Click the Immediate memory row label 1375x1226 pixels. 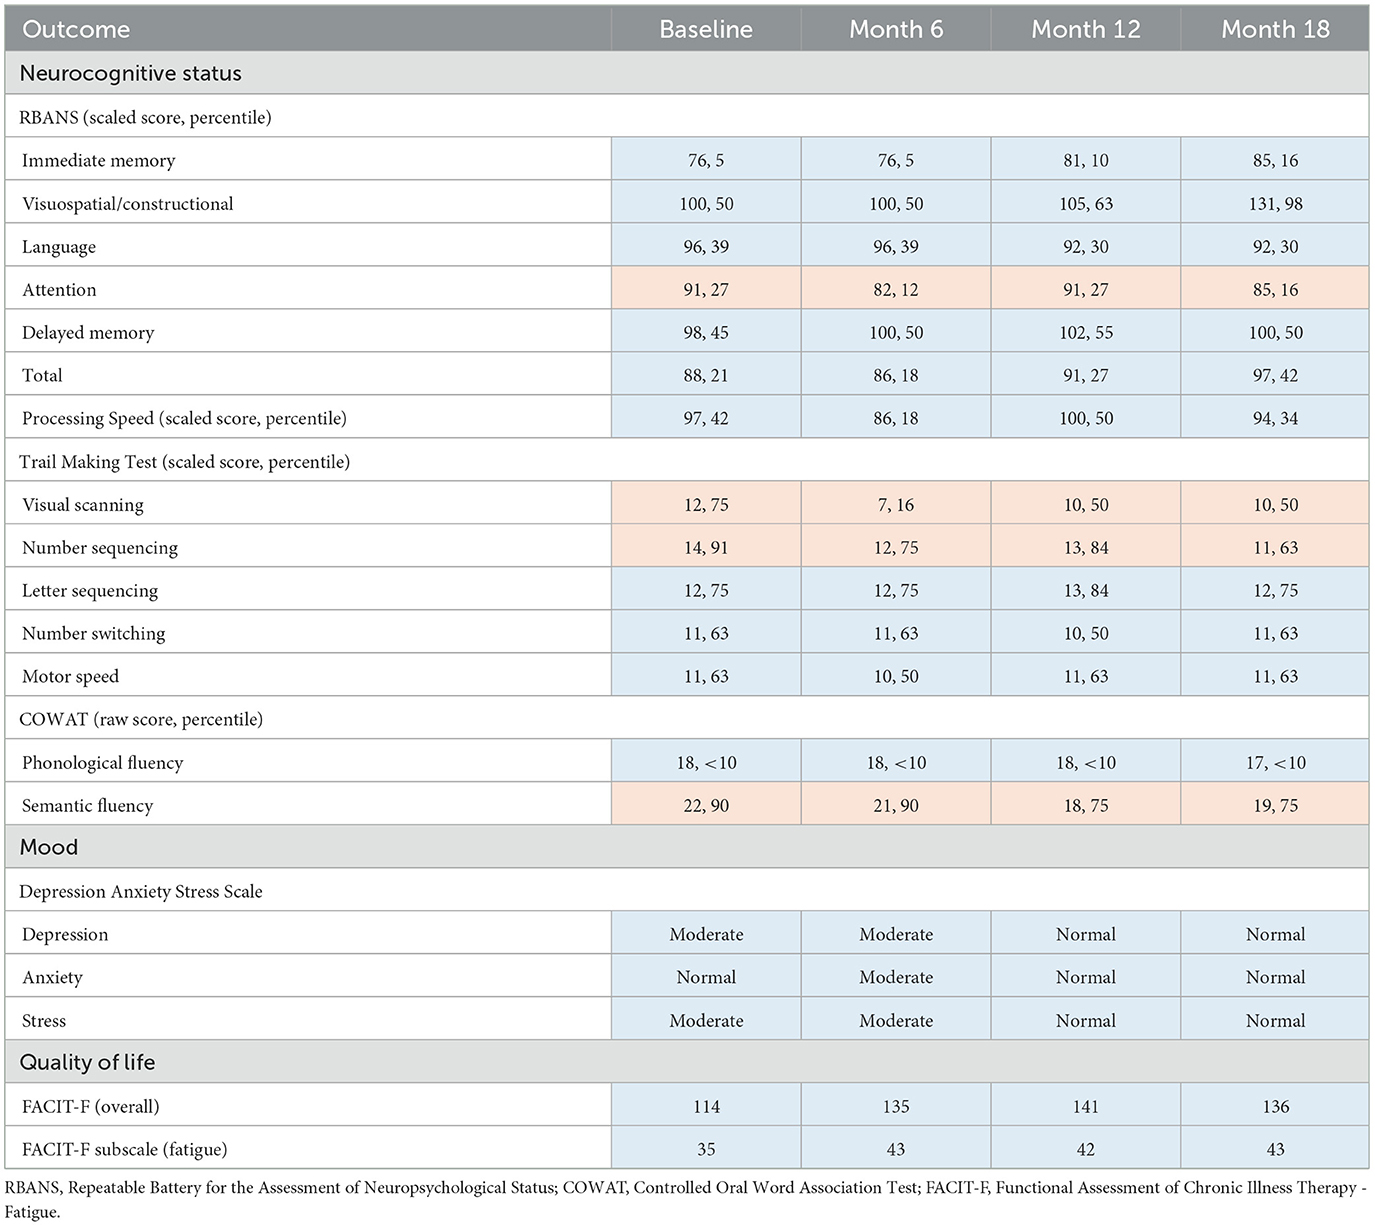[x=98, y=160]
